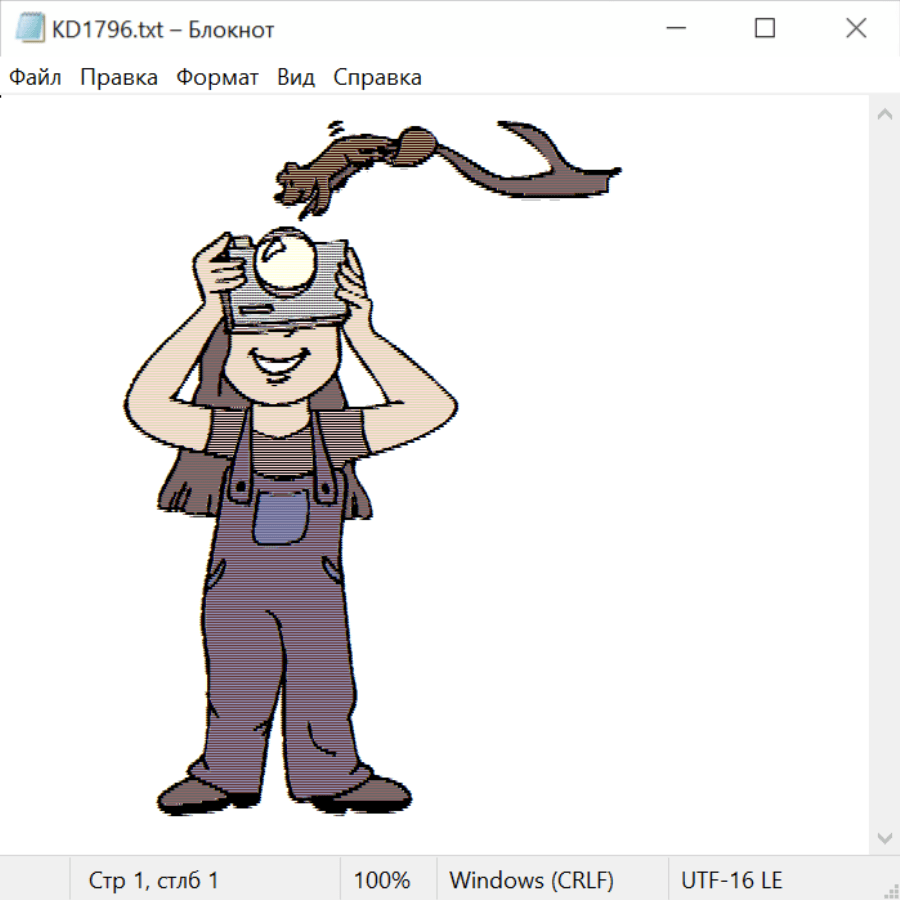Viewport: 900px width, 900px height.
Task: Click the middle of the vertical scrollbar track
Action: pyautogui.click(x=884, y=475)
